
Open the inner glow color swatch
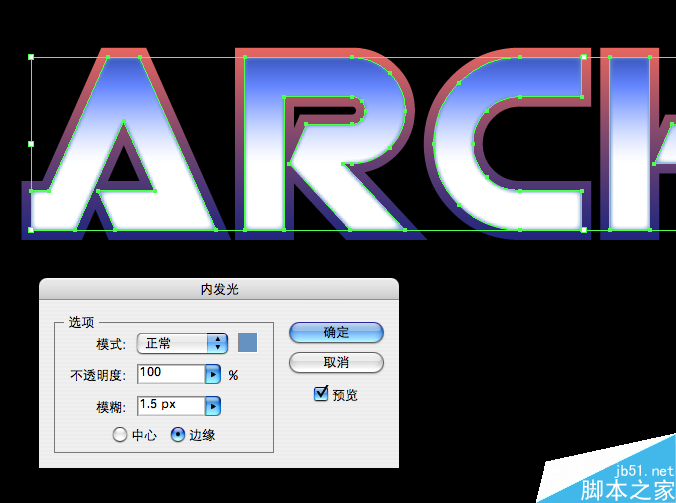coord(247,343)
